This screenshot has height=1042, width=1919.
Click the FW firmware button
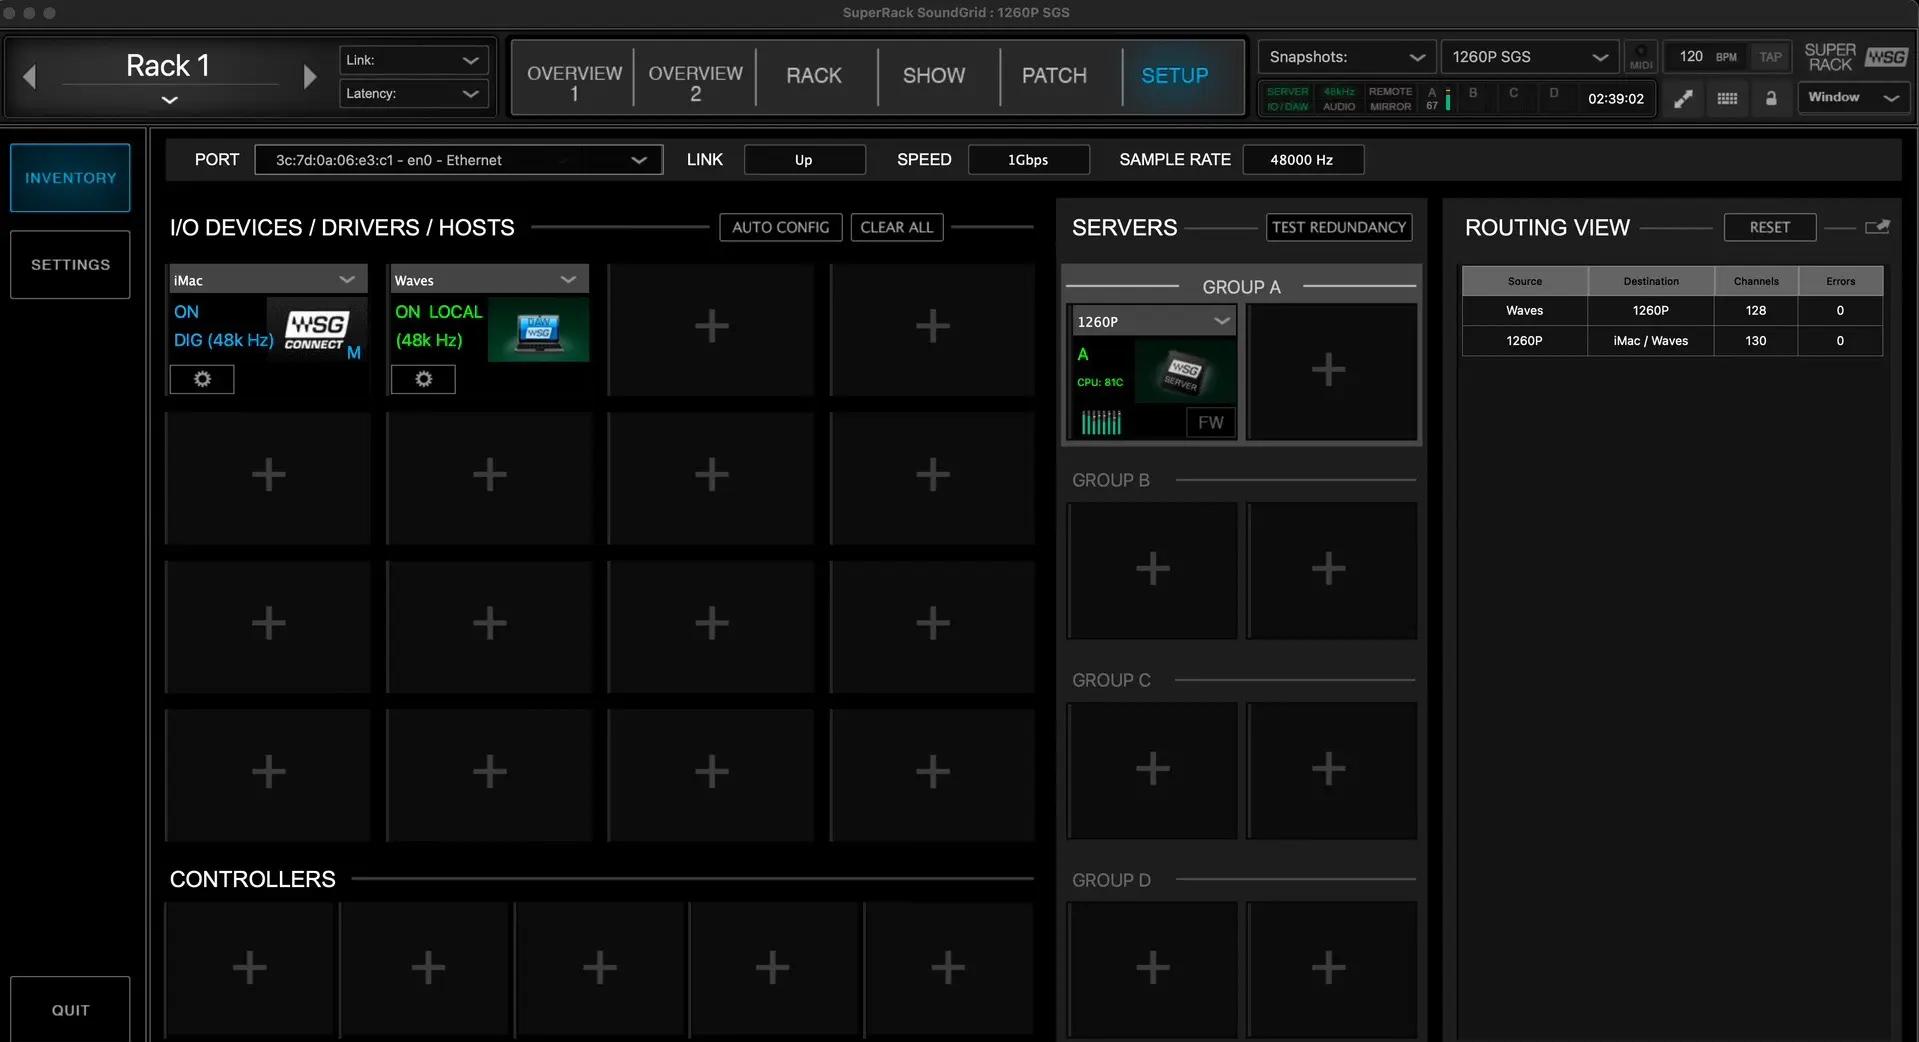click(x=1210, y=423)
